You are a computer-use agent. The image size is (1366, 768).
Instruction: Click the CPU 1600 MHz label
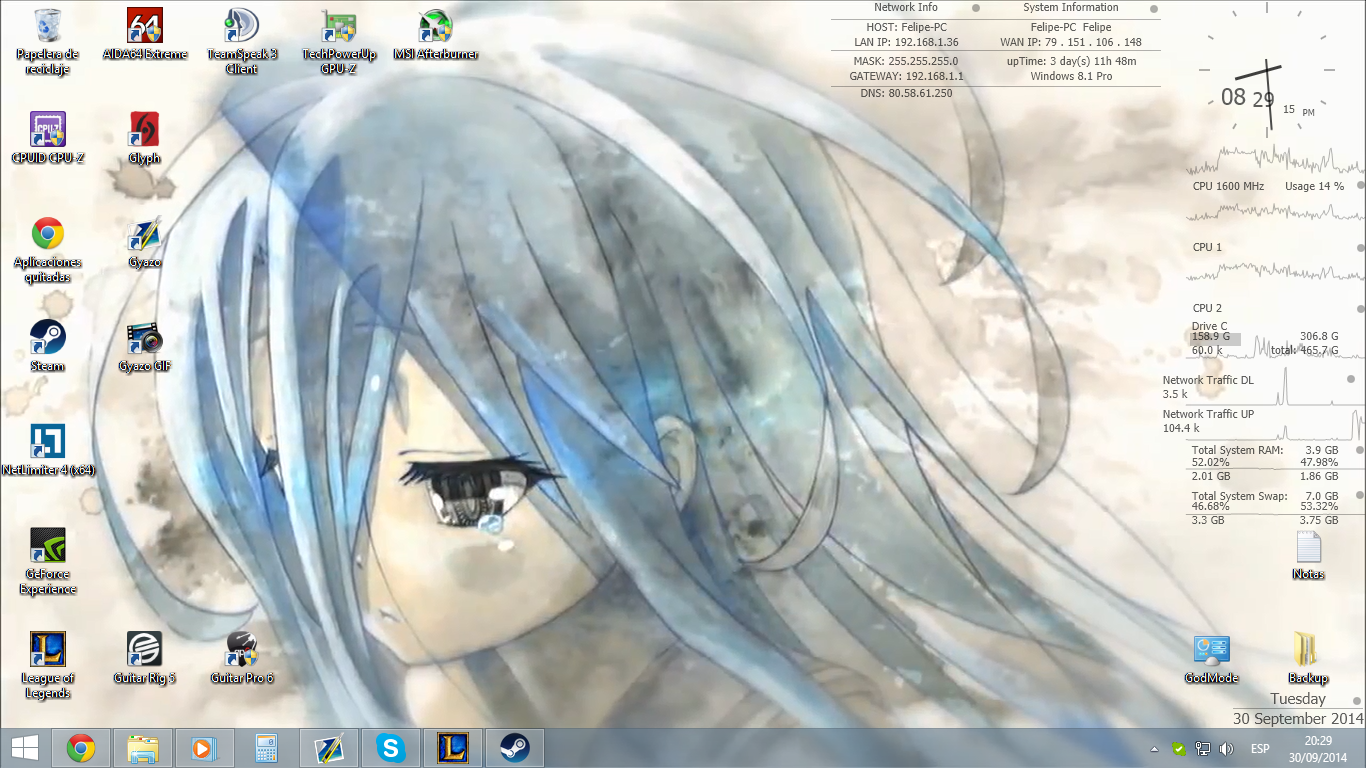(x=1228, y=187)
